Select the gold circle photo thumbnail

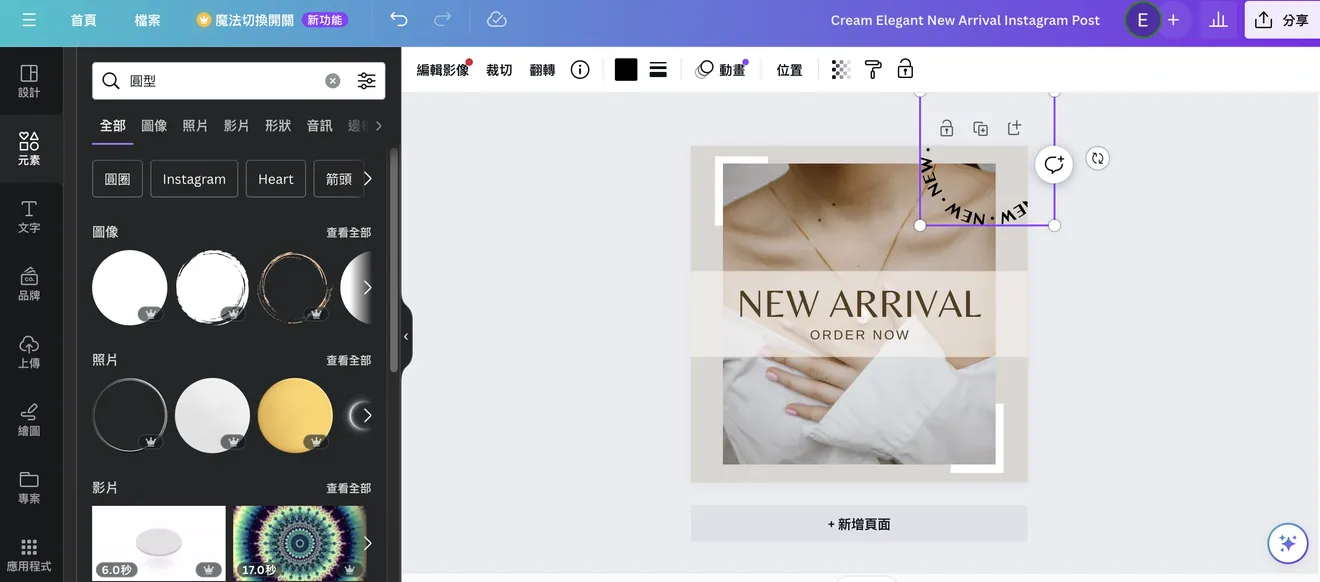coord(295,415)
